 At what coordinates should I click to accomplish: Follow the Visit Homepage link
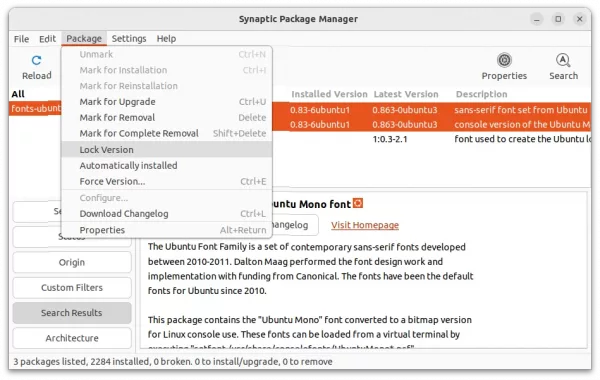[x=365, y=225]
